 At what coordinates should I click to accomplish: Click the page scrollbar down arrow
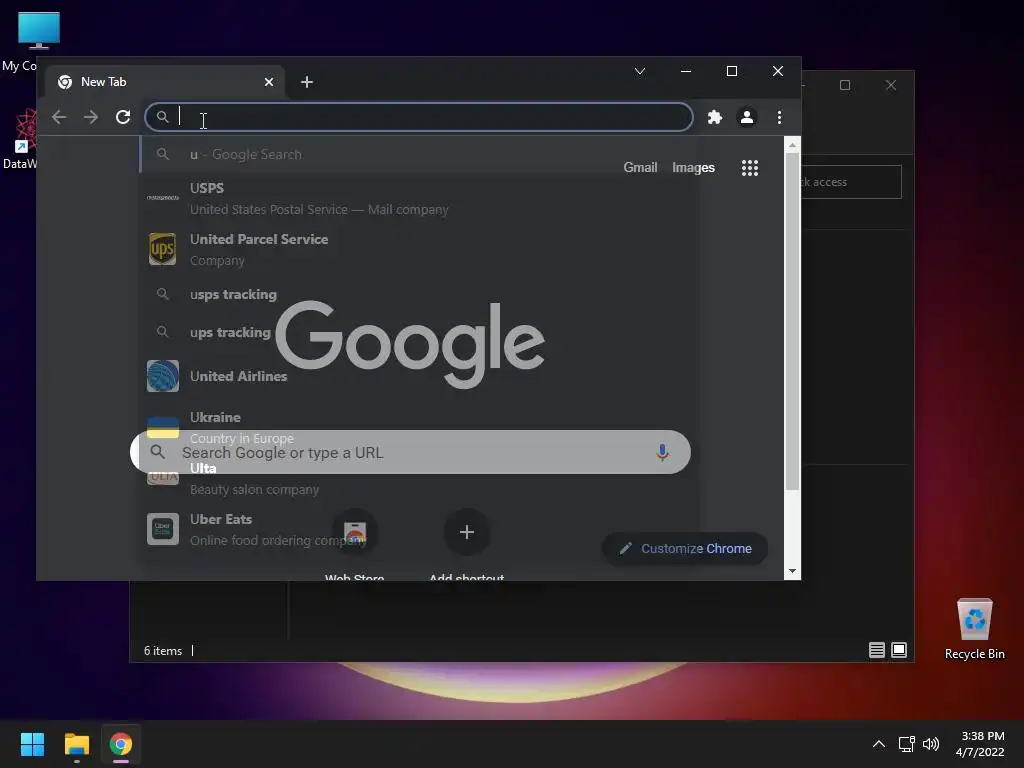(x=792, y=571)
